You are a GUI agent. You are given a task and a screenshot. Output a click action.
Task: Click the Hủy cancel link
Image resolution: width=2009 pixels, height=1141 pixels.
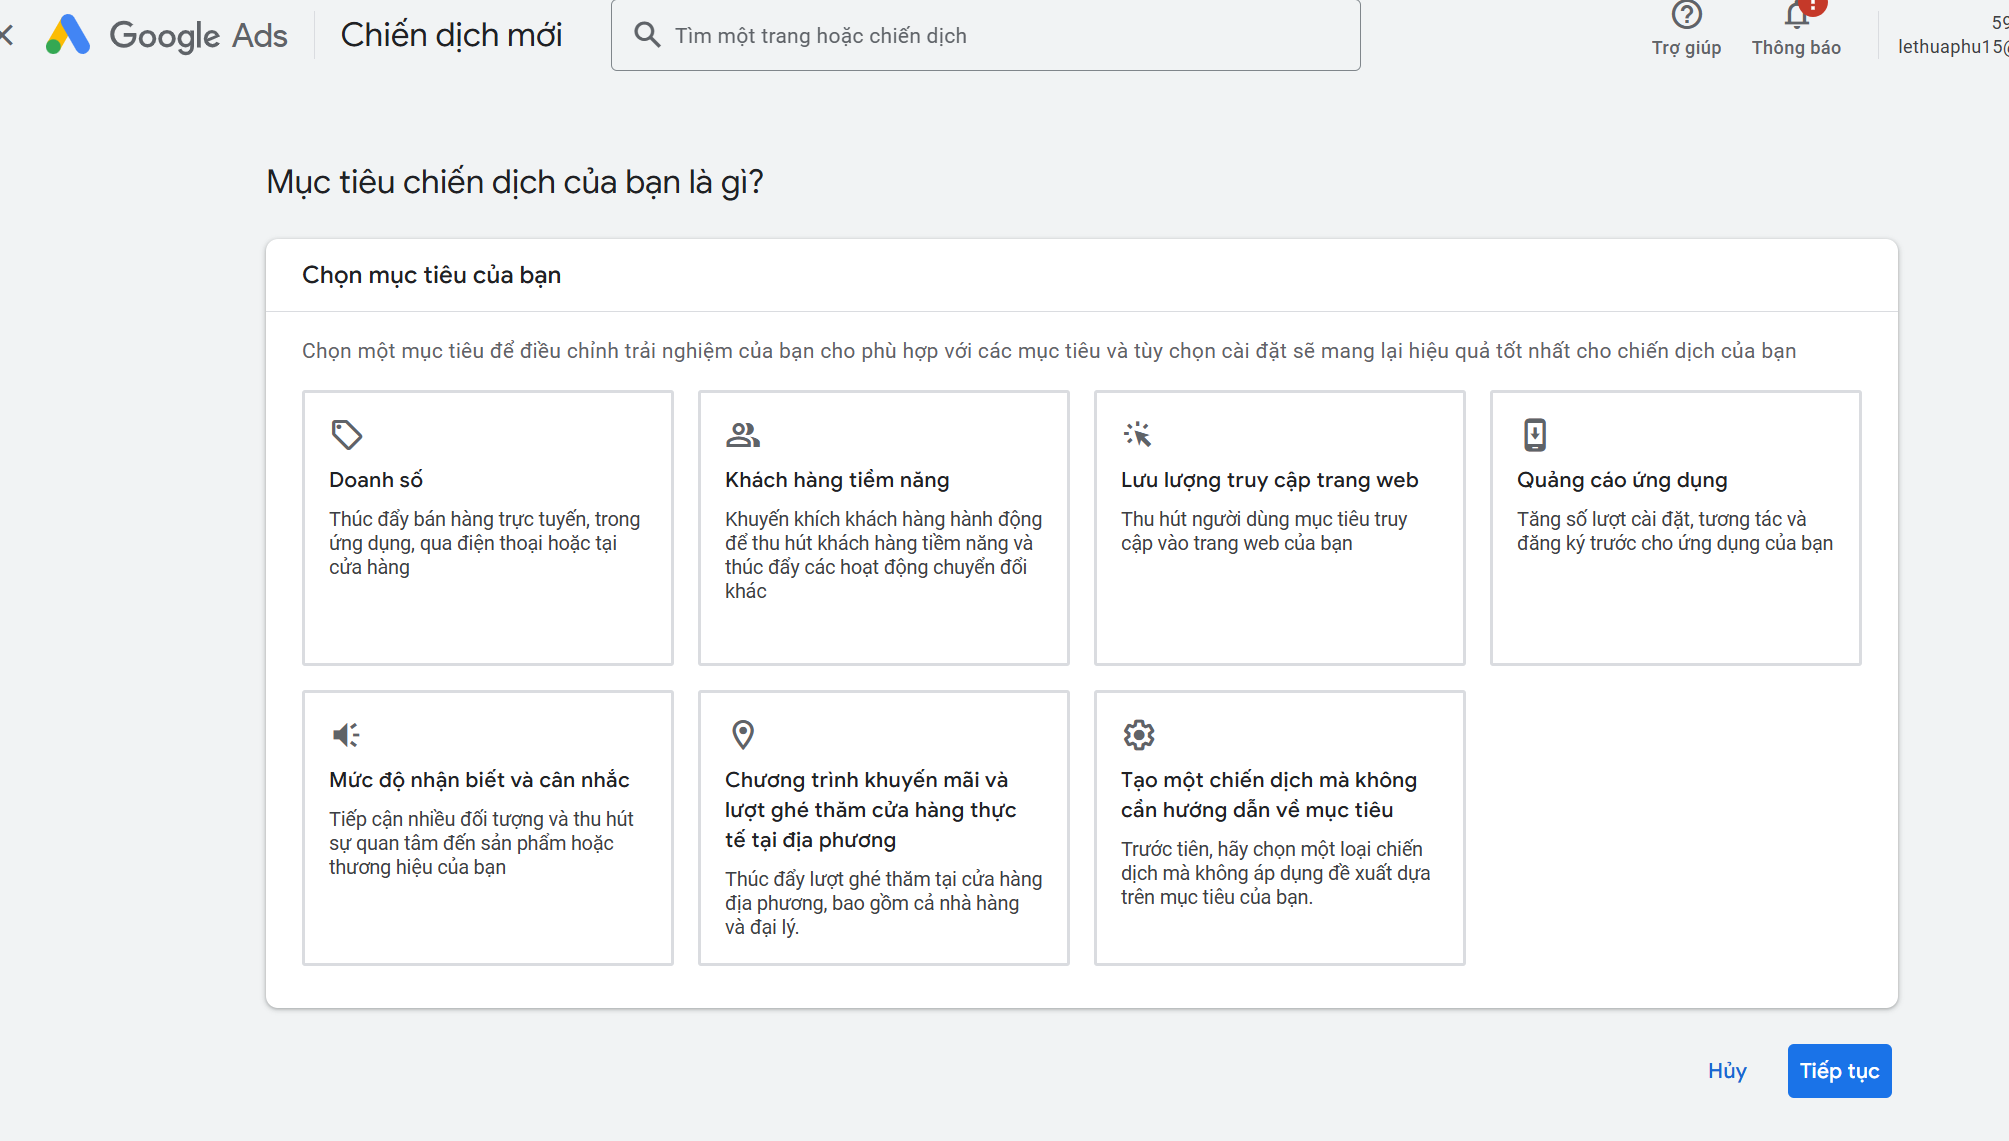(1727, 1071)
